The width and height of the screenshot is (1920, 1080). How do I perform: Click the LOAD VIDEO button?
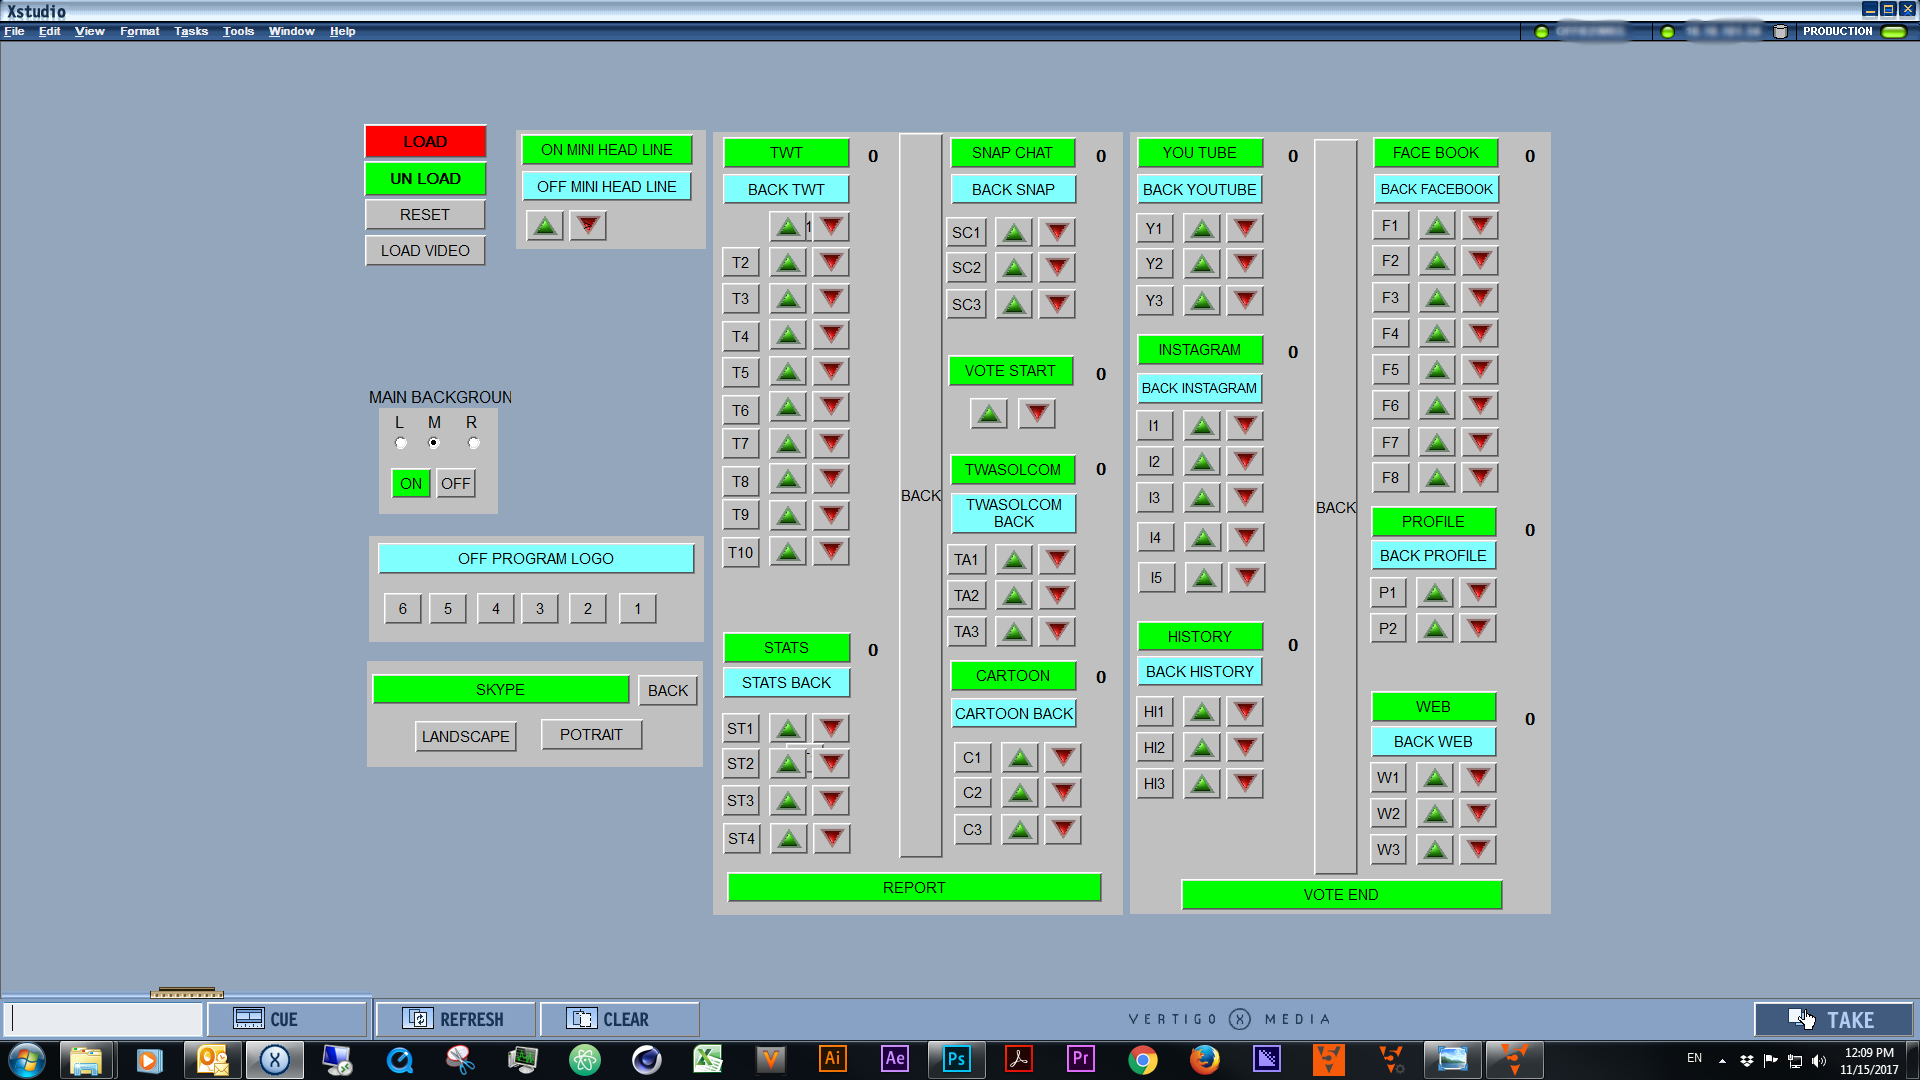coord(425,251)
